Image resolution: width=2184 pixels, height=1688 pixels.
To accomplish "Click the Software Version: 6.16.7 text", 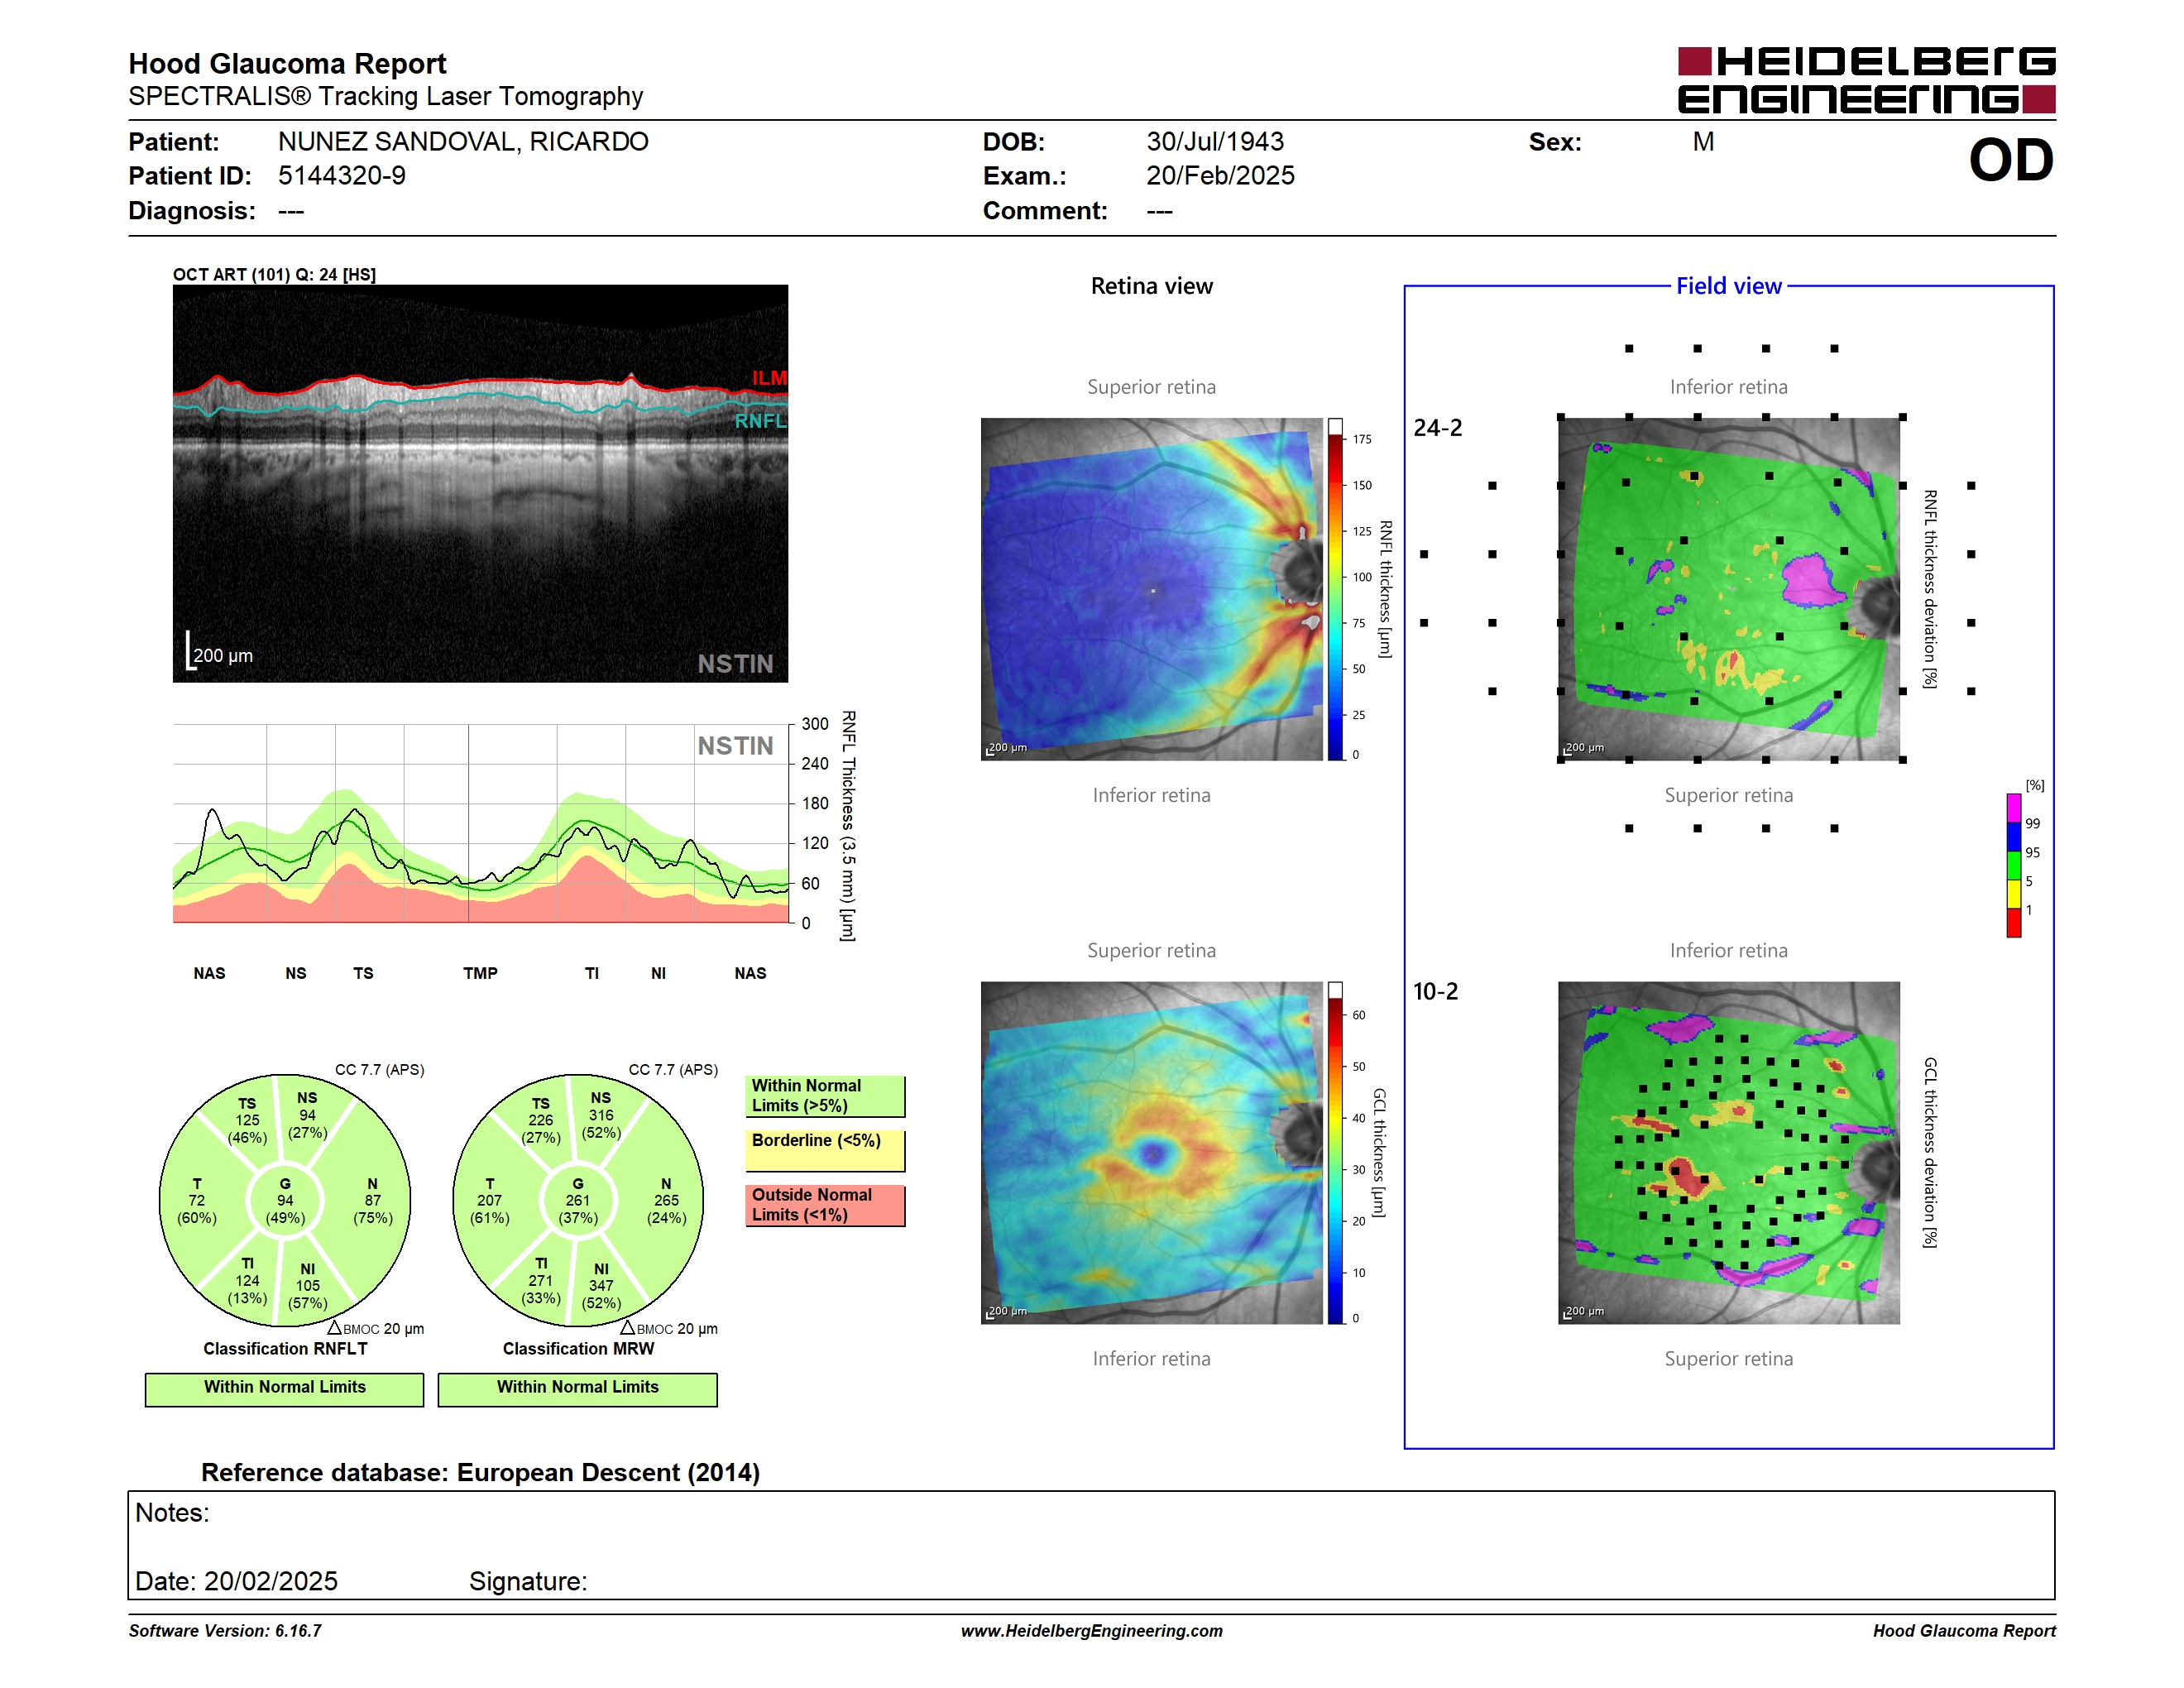I will pyautogui.click(x=225, y=1631).
